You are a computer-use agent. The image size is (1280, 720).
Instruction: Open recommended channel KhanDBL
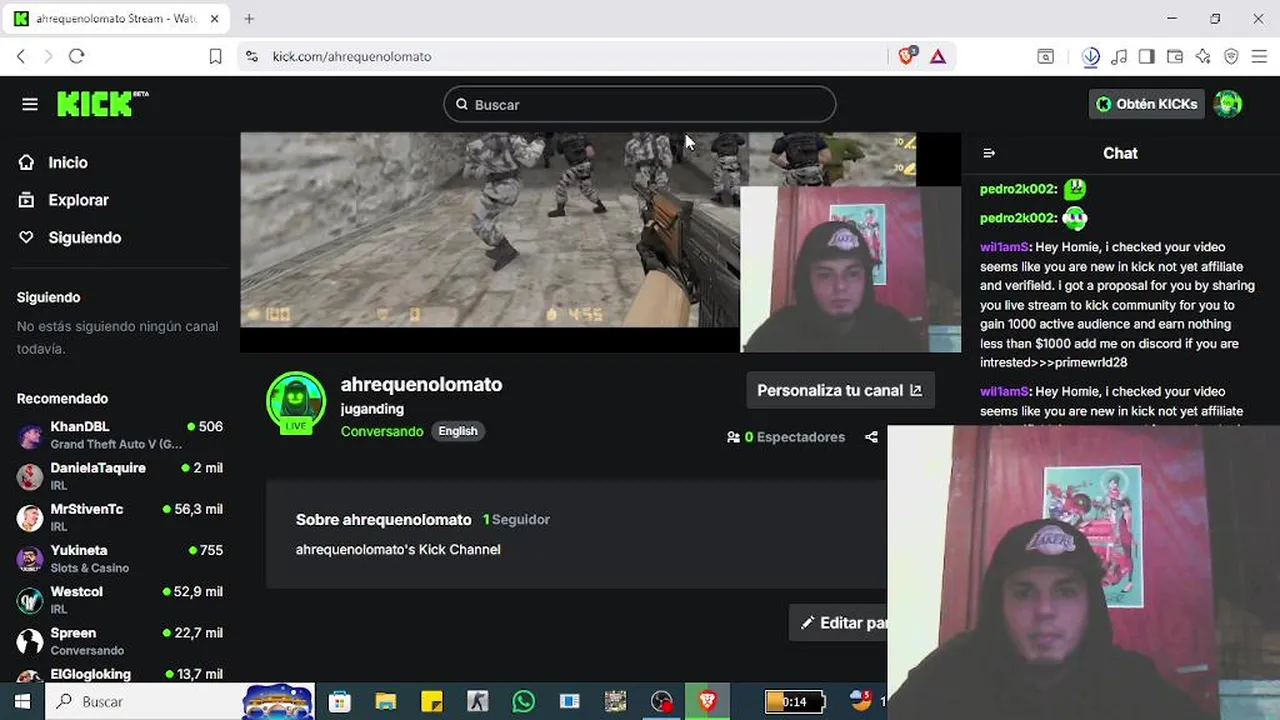pos(120,435)
